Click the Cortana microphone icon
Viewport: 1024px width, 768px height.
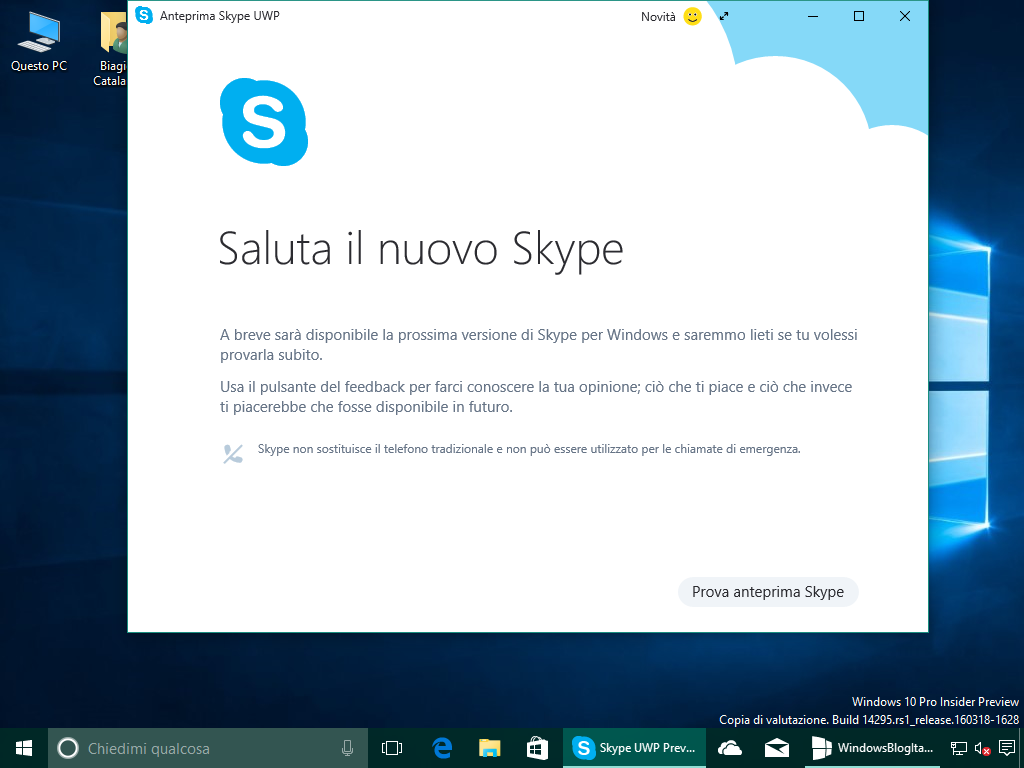(347, 748)
